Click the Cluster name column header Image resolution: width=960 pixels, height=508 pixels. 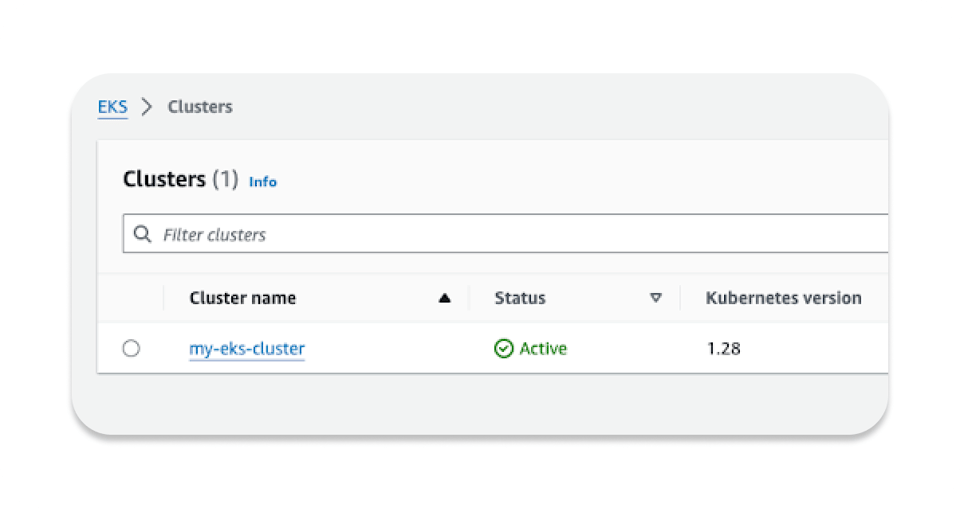243,298
